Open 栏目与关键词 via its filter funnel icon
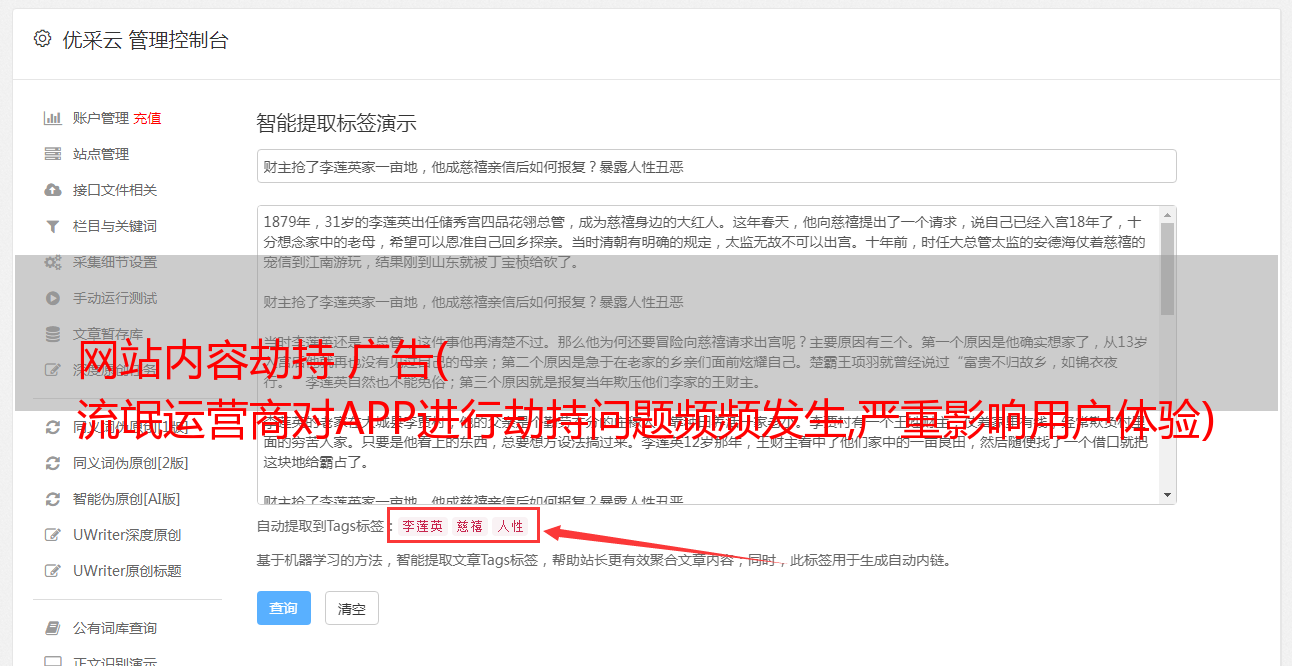 point(52,226)
